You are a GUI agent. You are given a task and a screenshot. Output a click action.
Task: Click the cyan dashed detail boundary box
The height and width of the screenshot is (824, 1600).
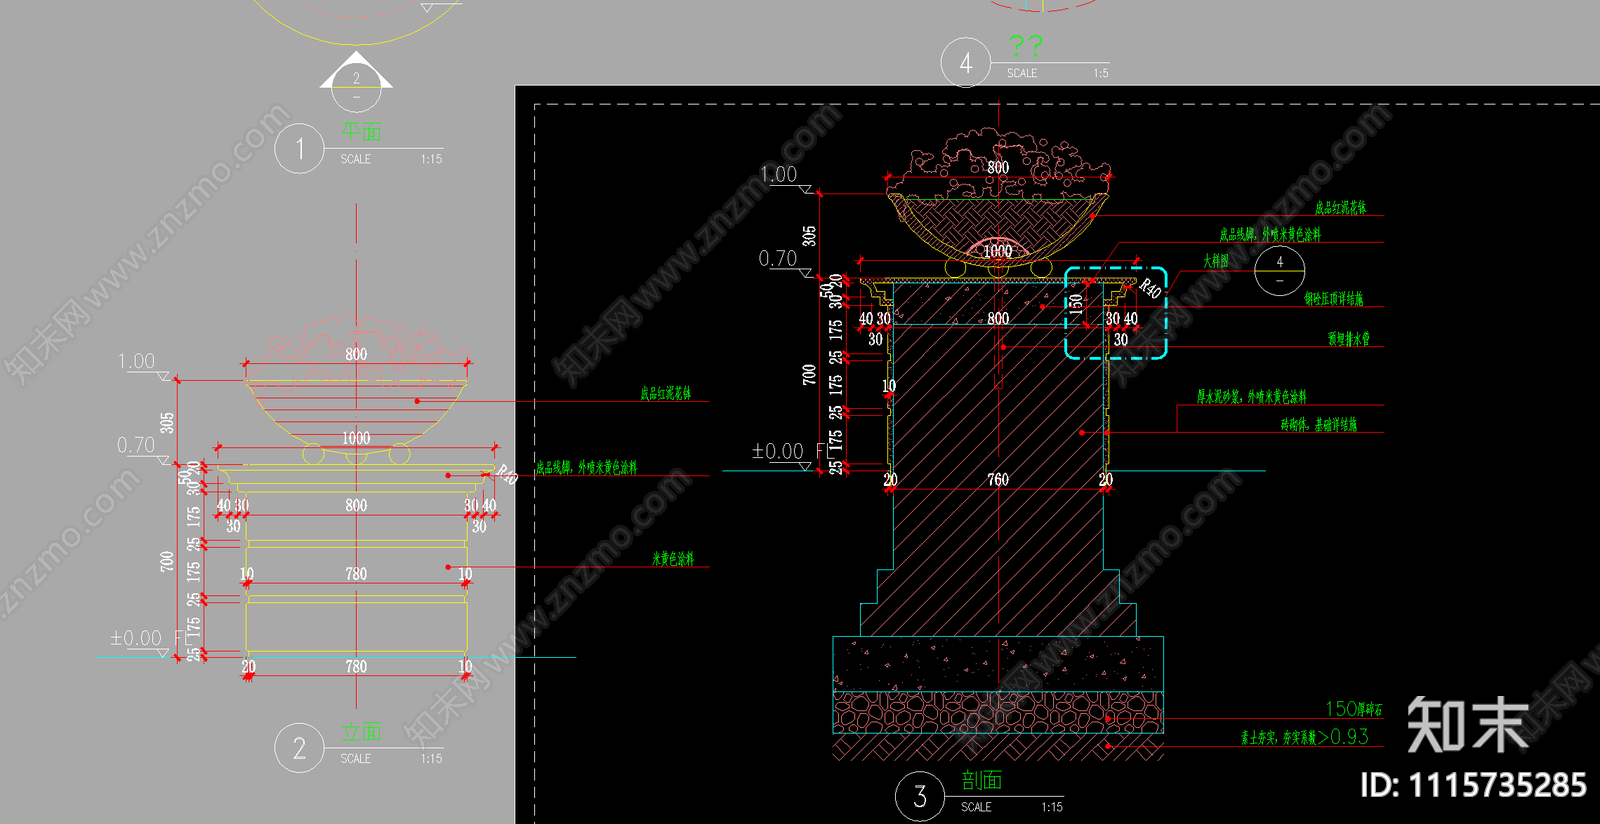1116,313
